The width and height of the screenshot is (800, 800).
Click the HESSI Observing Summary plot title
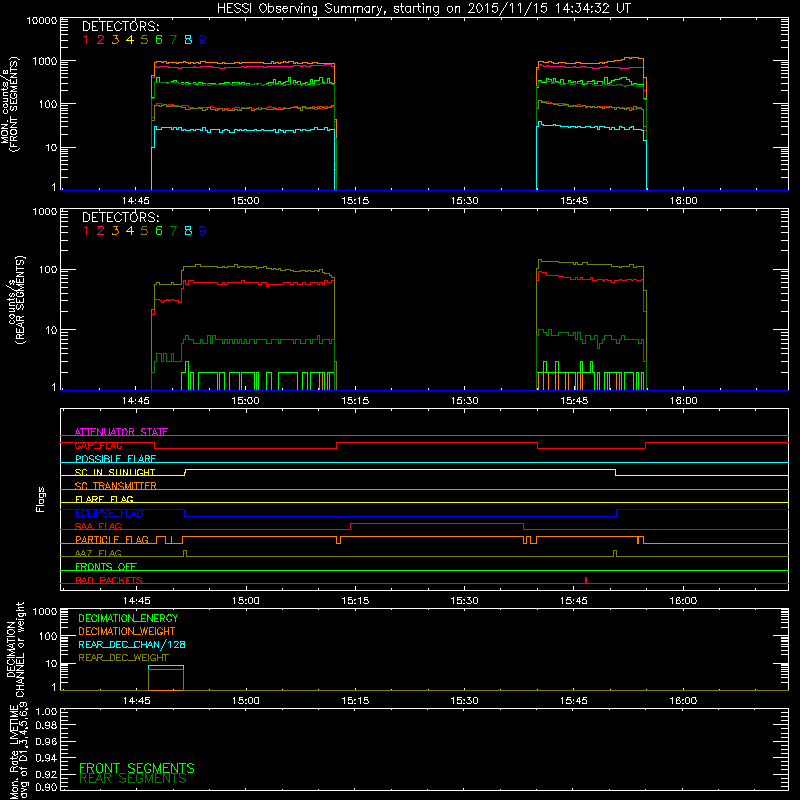coord(424,9)
